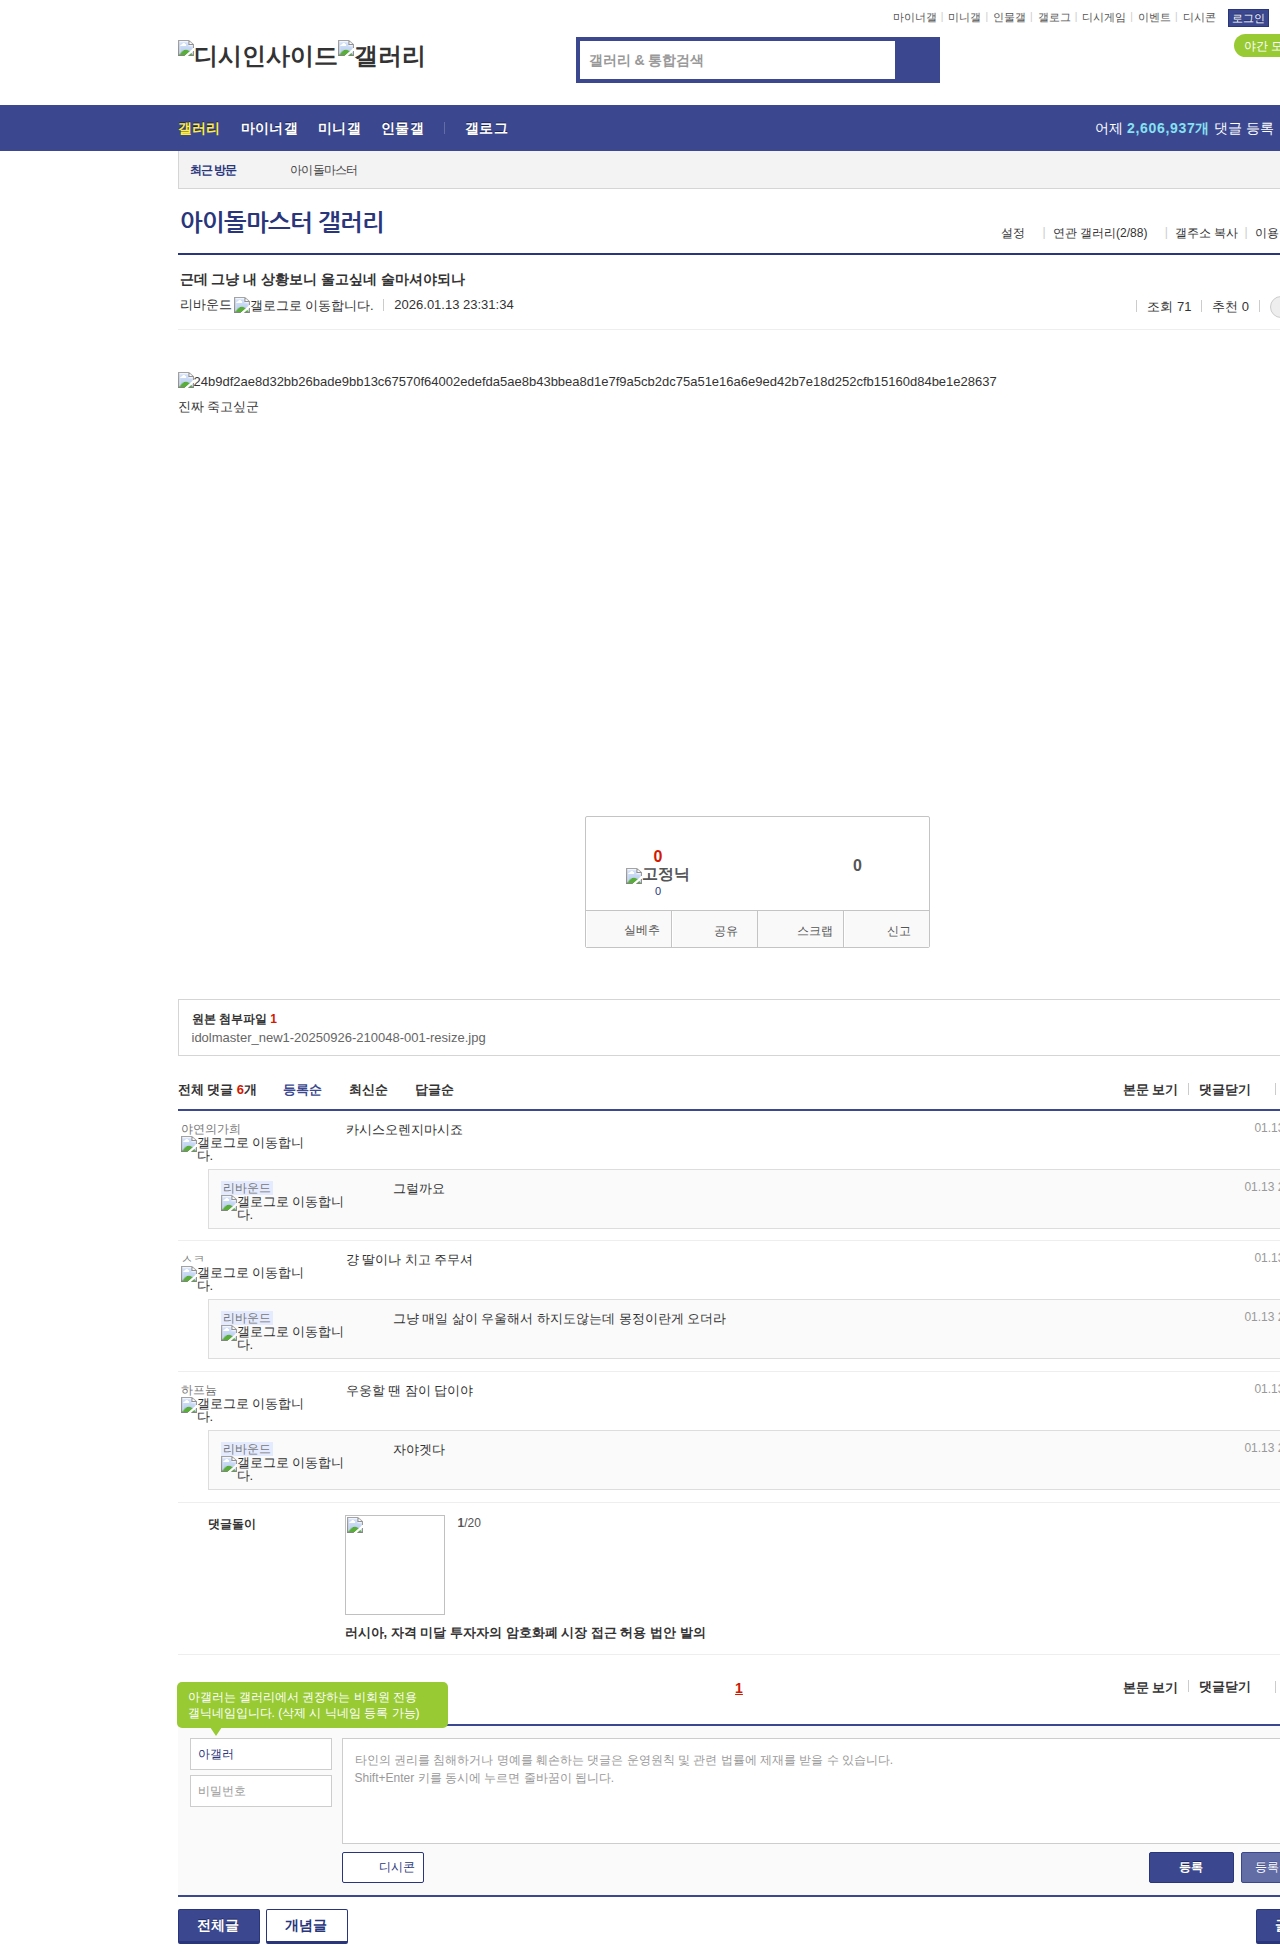The image size is (1280, 1959).
Task: Click the 비밀번호 password field
Action: (x=261, y=1791)
